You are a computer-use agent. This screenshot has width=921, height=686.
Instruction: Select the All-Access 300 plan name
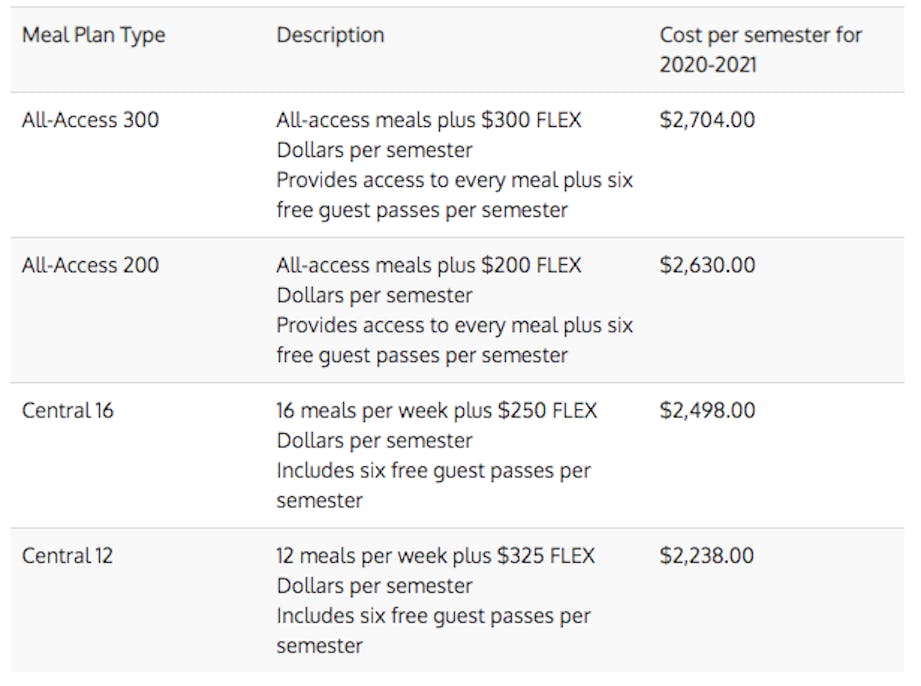pyautogui.click(x=90, y=120)
